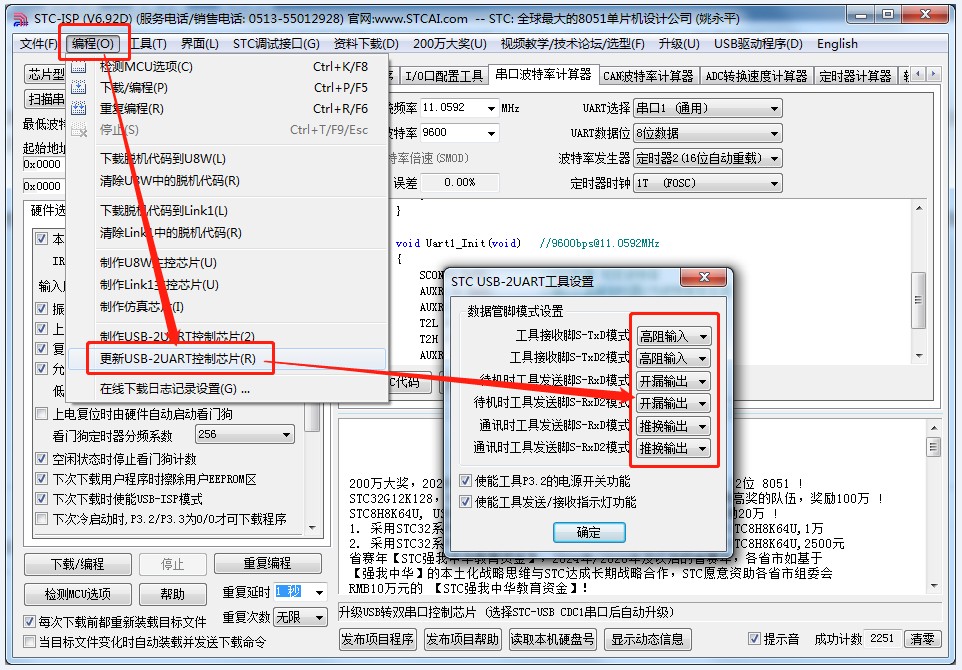
Task: Enable 下次冷启动时P3.2/P3.3为0/0才可下载程序
Action: point(42,518)
